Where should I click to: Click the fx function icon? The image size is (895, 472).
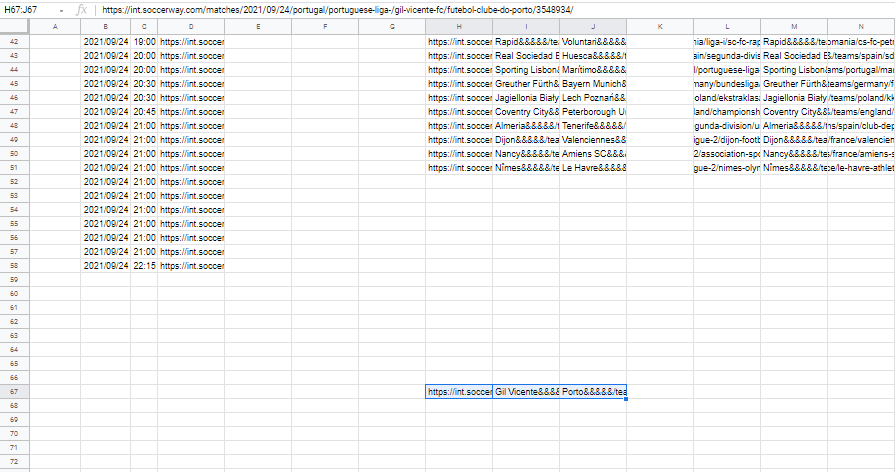(82, 10)
